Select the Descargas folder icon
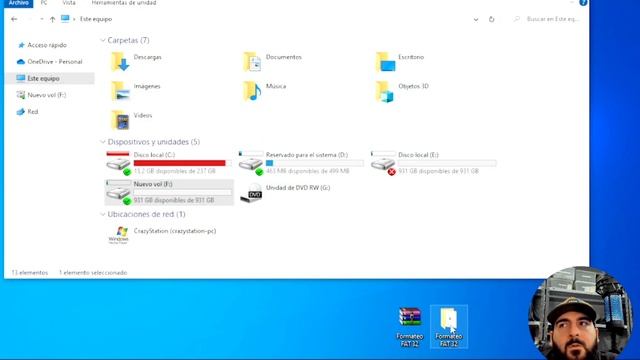The image size is (640, 360). (120, 62)
